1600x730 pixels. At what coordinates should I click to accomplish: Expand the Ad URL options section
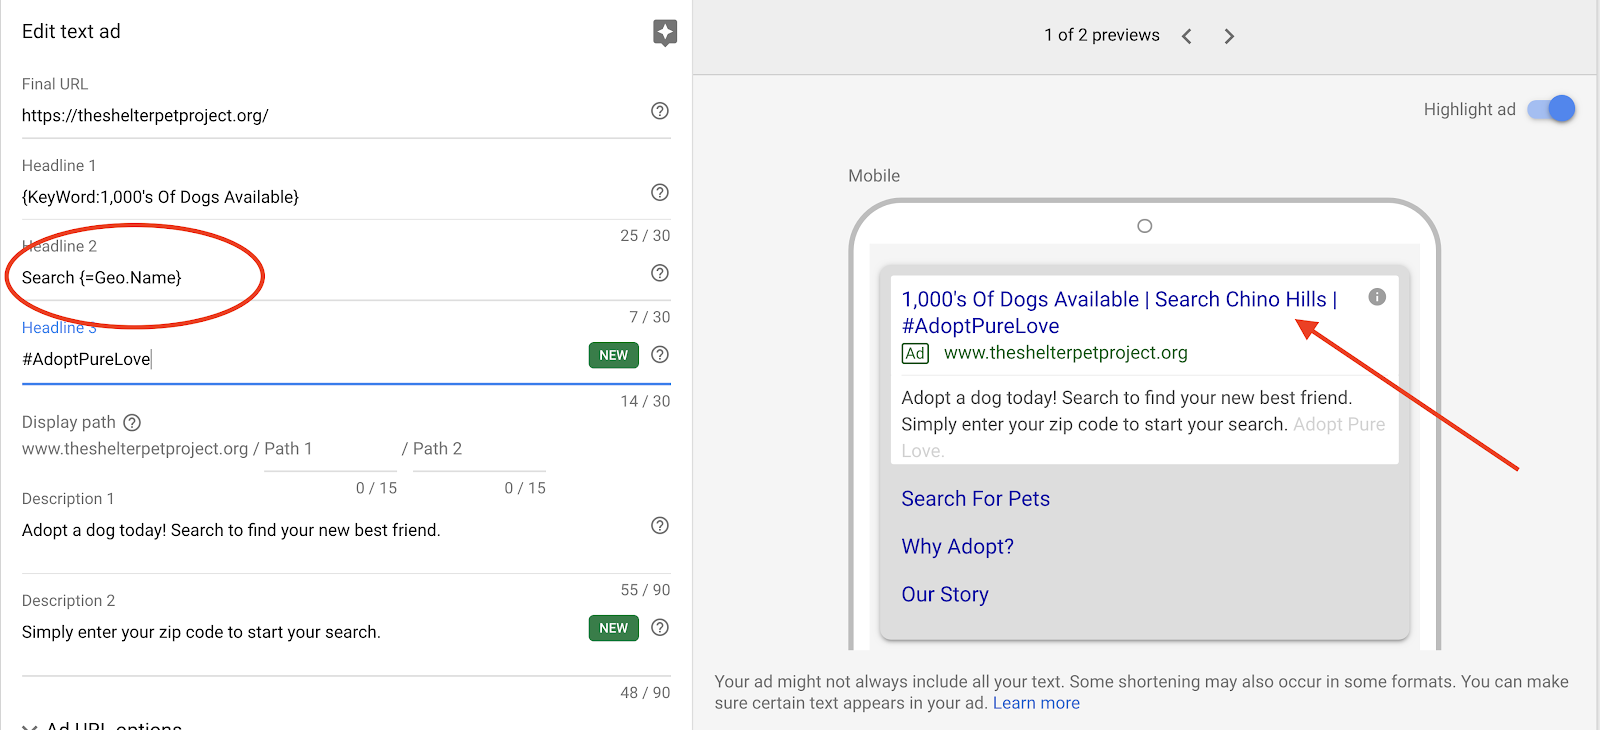point(102,726)
